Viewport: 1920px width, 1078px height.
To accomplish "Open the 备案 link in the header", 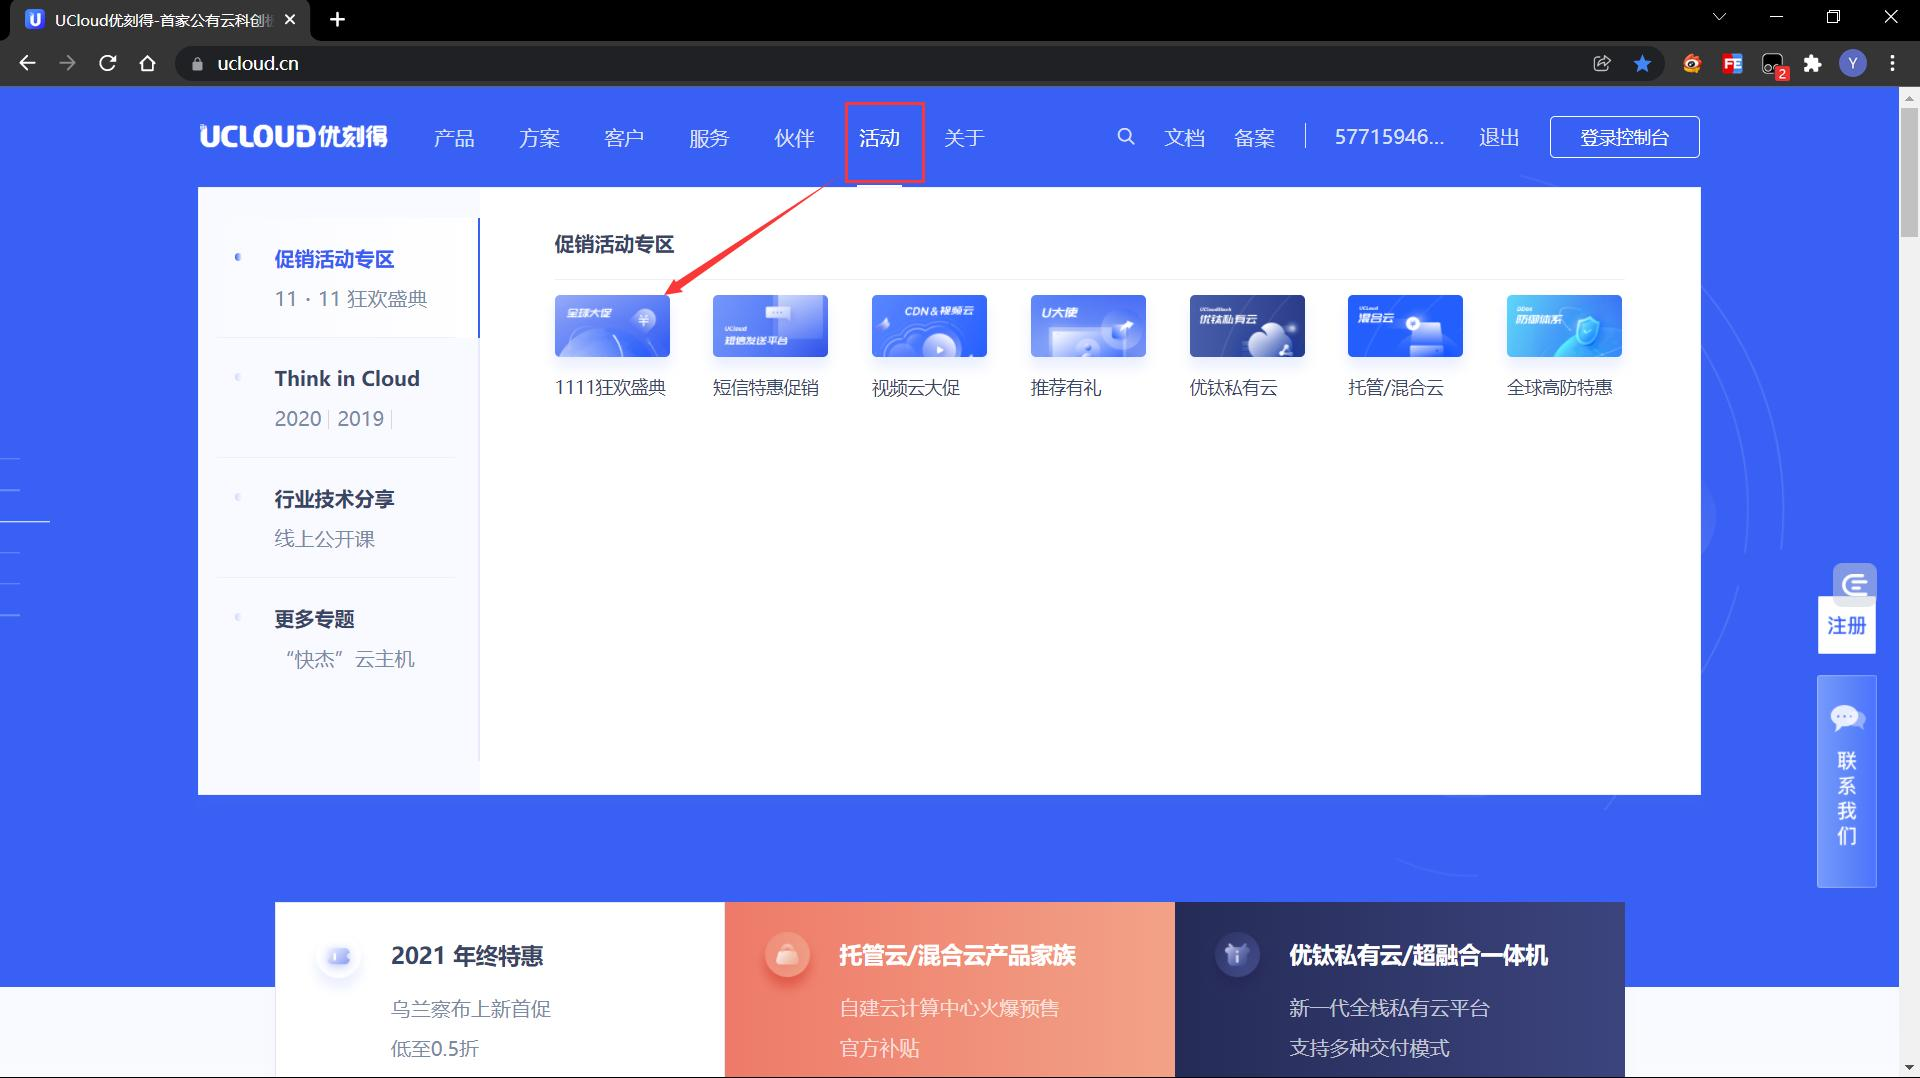I will [x=1254, y=138].
